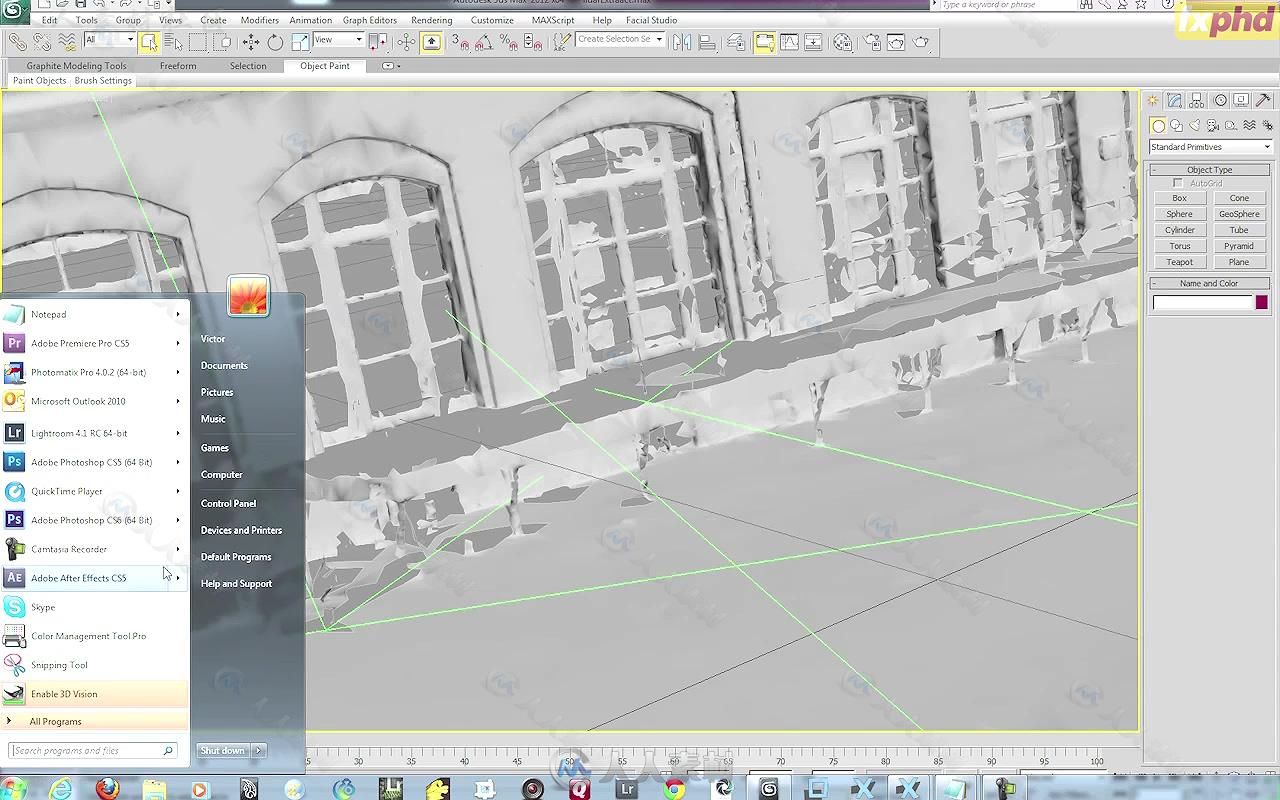Open the Modify panel tab icon
Image resolution: width=1280 pixels, height=800 pixels.
pos(1175,100)
